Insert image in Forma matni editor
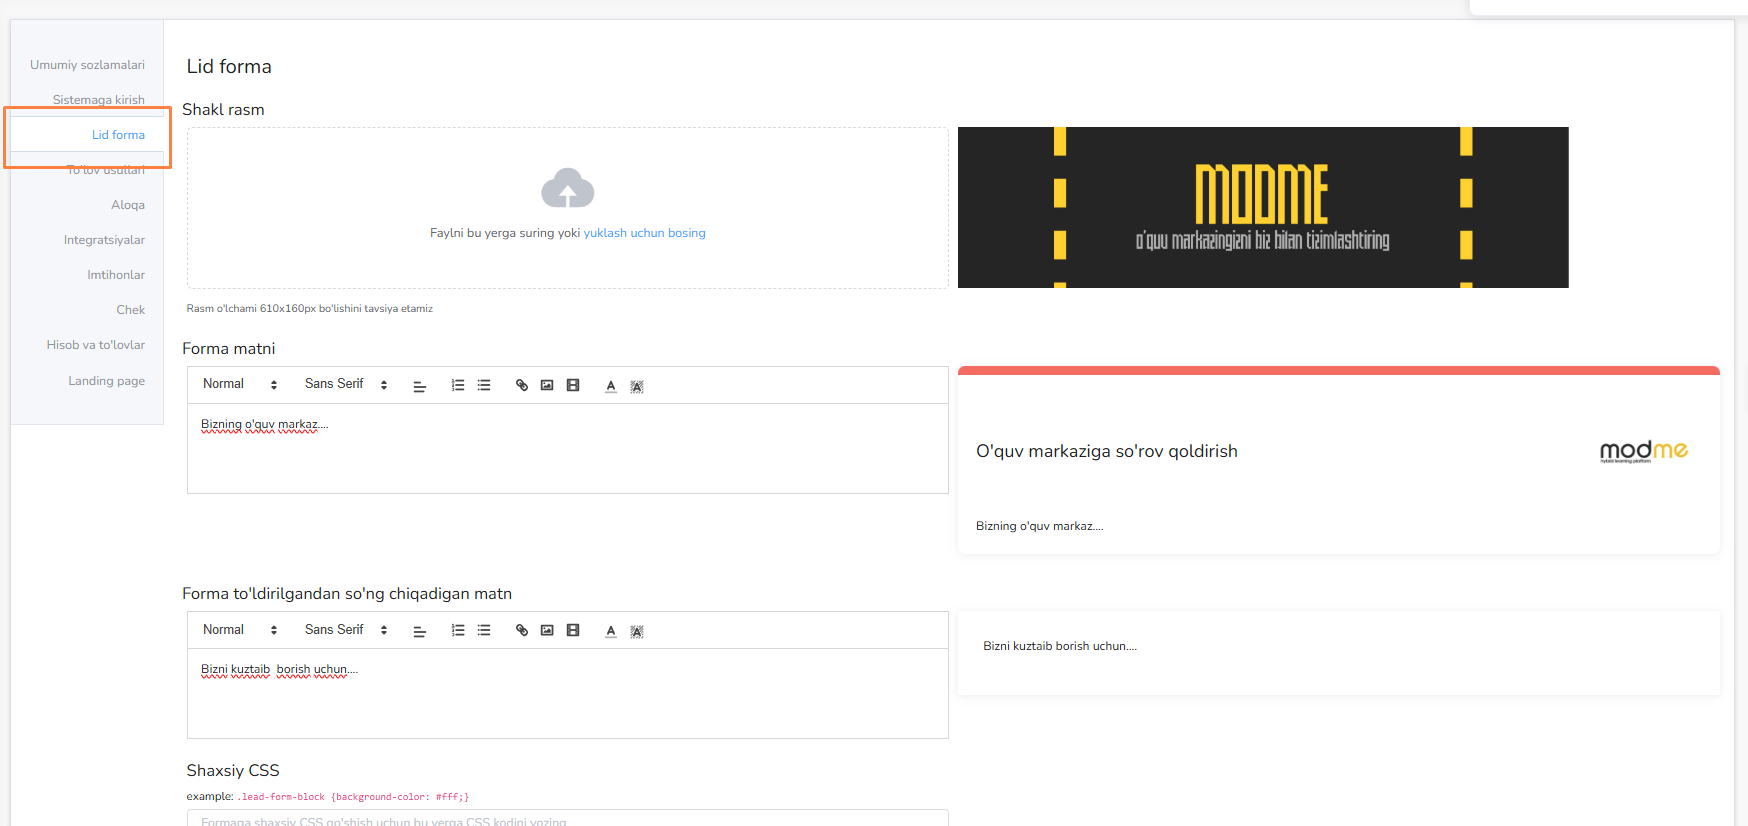 pos(547,385)
